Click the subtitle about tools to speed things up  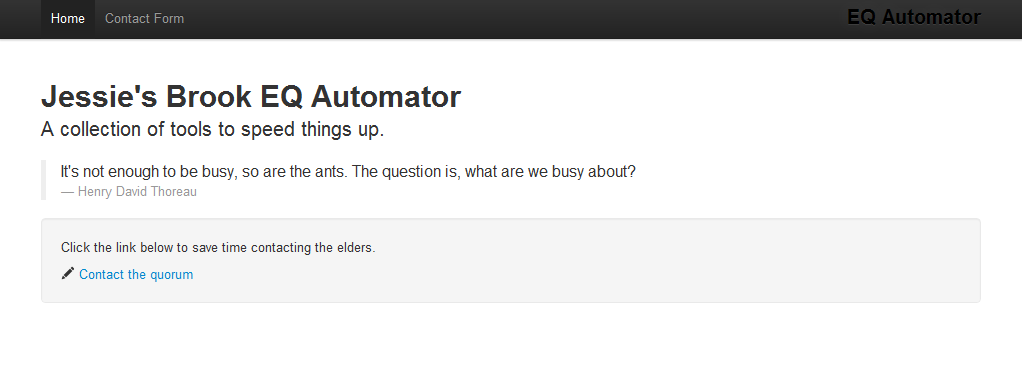(212, 130)
